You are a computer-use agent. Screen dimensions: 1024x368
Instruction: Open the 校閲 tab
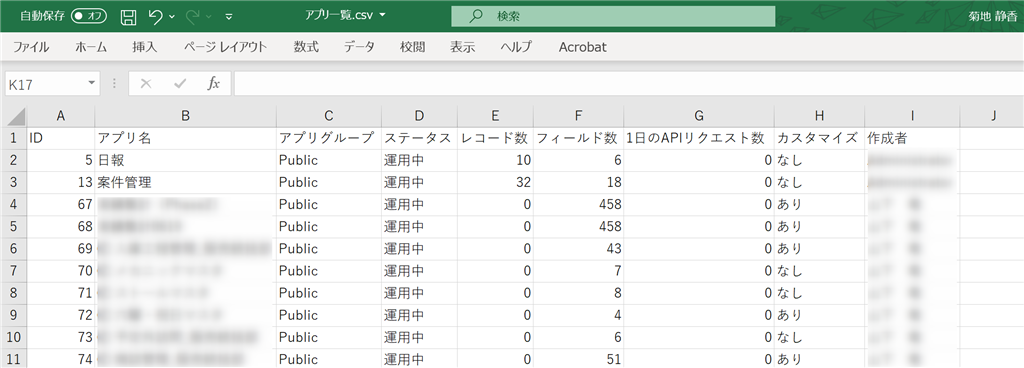click(412, 47)
